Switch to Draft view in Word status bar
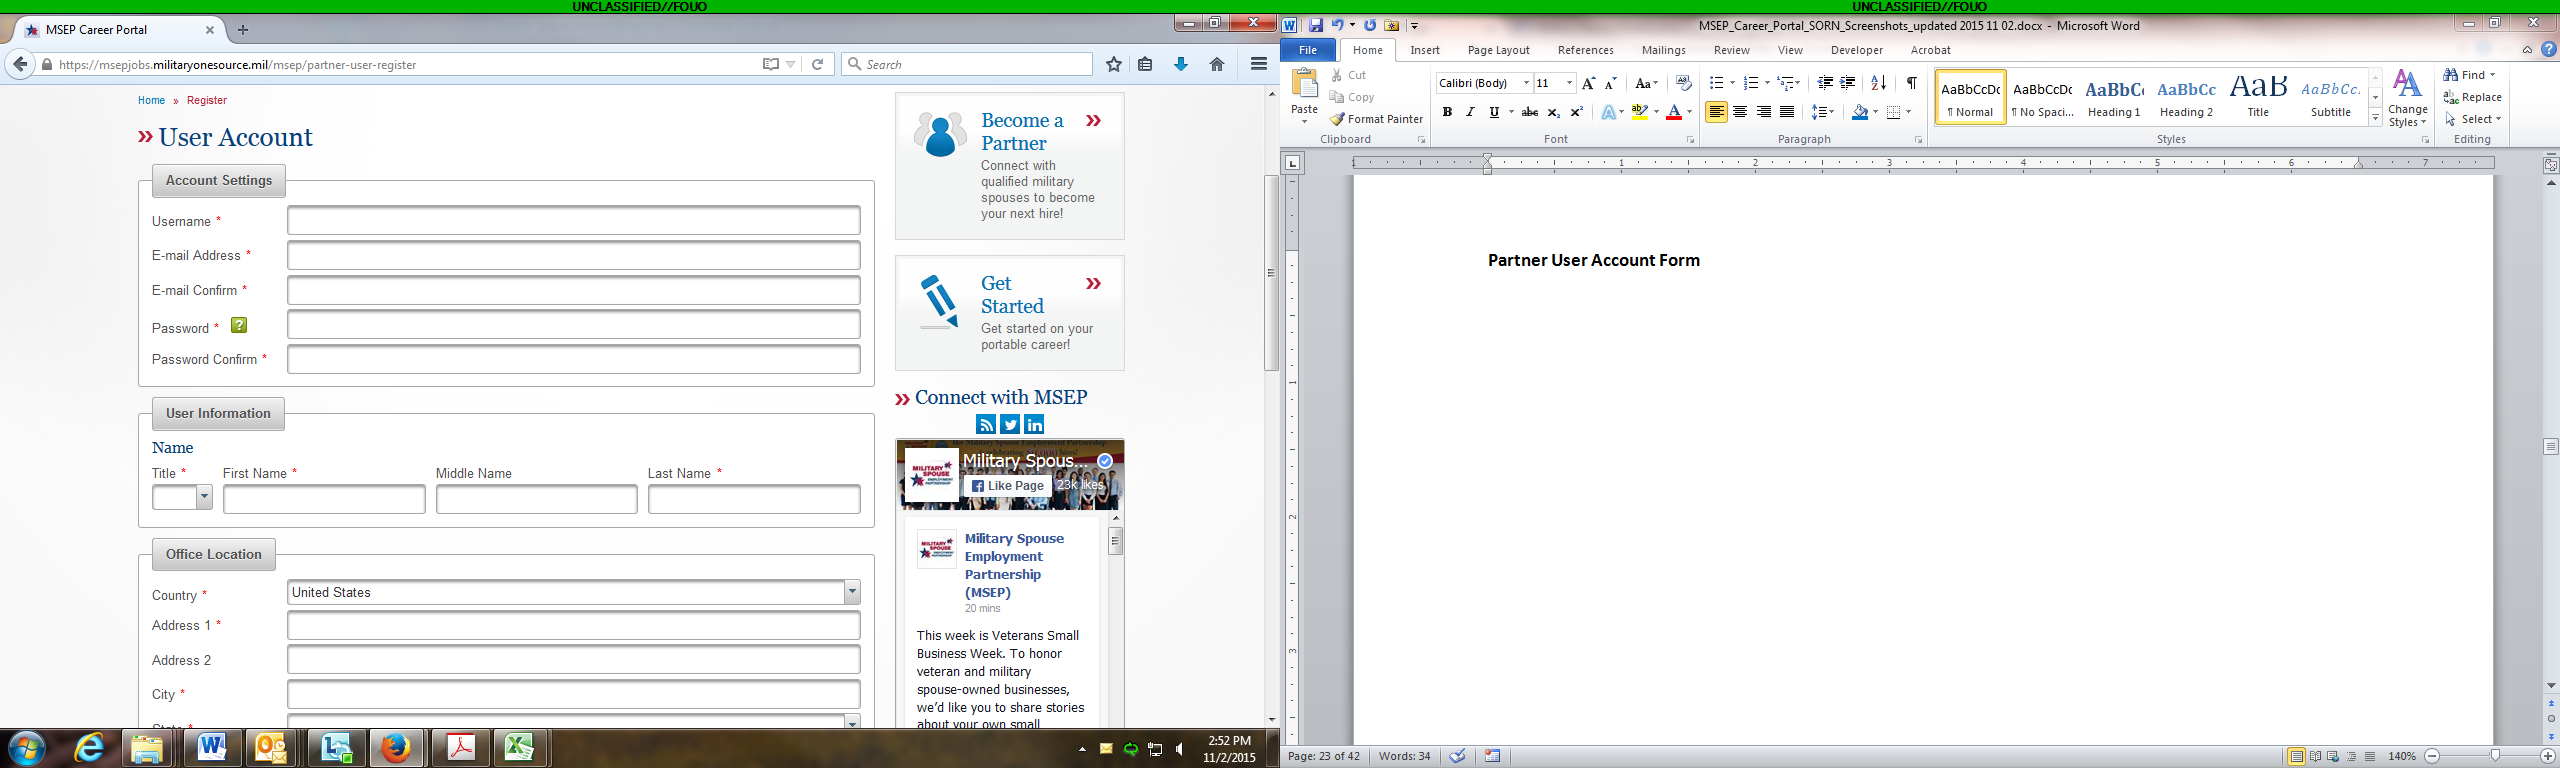The width and height of the screenshot is (2560, 768). pyautogui.click(x=2370, y=756)
